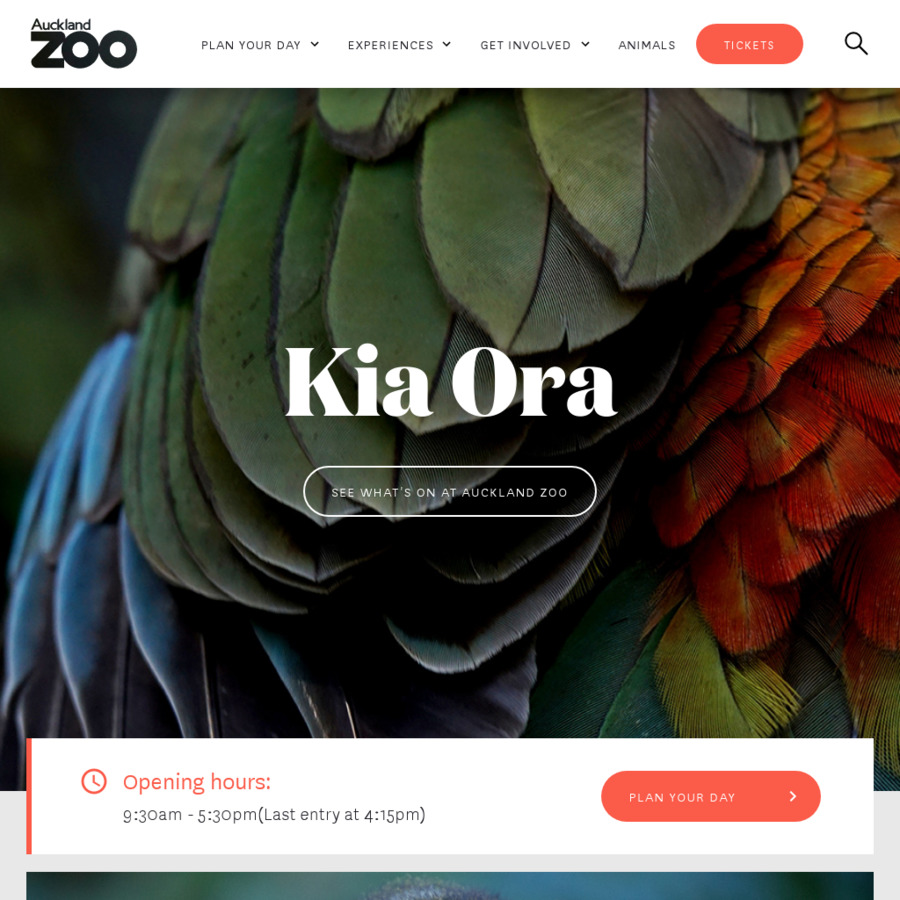Open the Experiences menu item
The image size is (900, 900).
[x=390, y=45]
